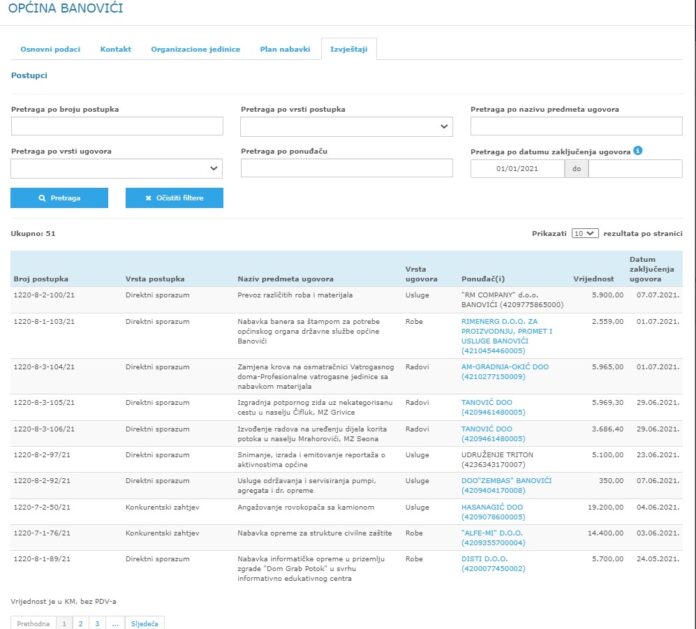696x629 pixels.
Task: Go to the Plan nabavki tab
Action: tap(284, 49)
